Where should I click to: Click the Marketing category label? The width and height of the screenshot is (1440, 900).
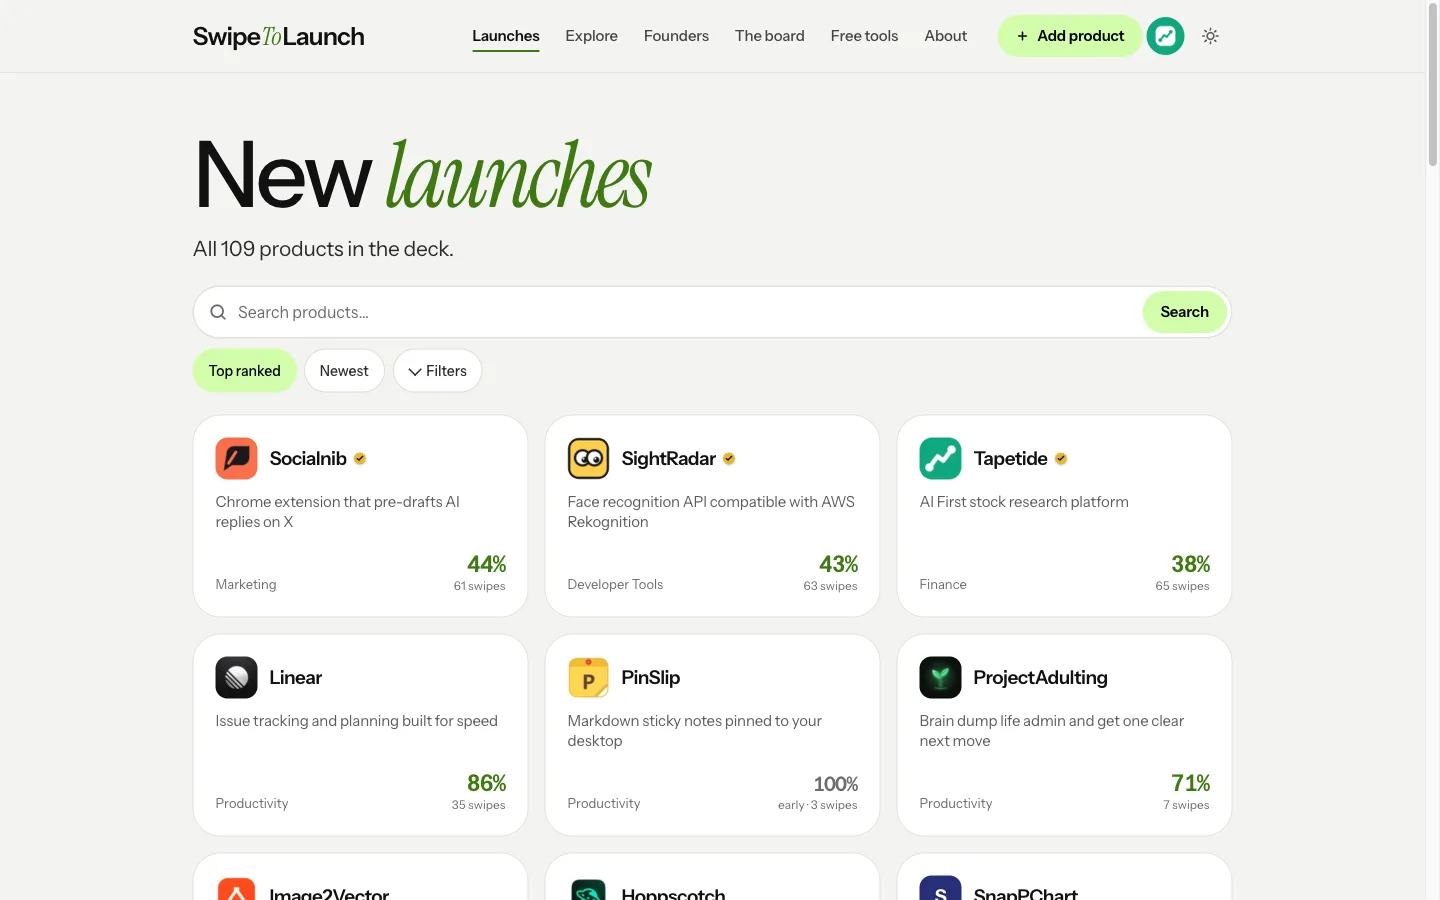[x=246, y=585]
